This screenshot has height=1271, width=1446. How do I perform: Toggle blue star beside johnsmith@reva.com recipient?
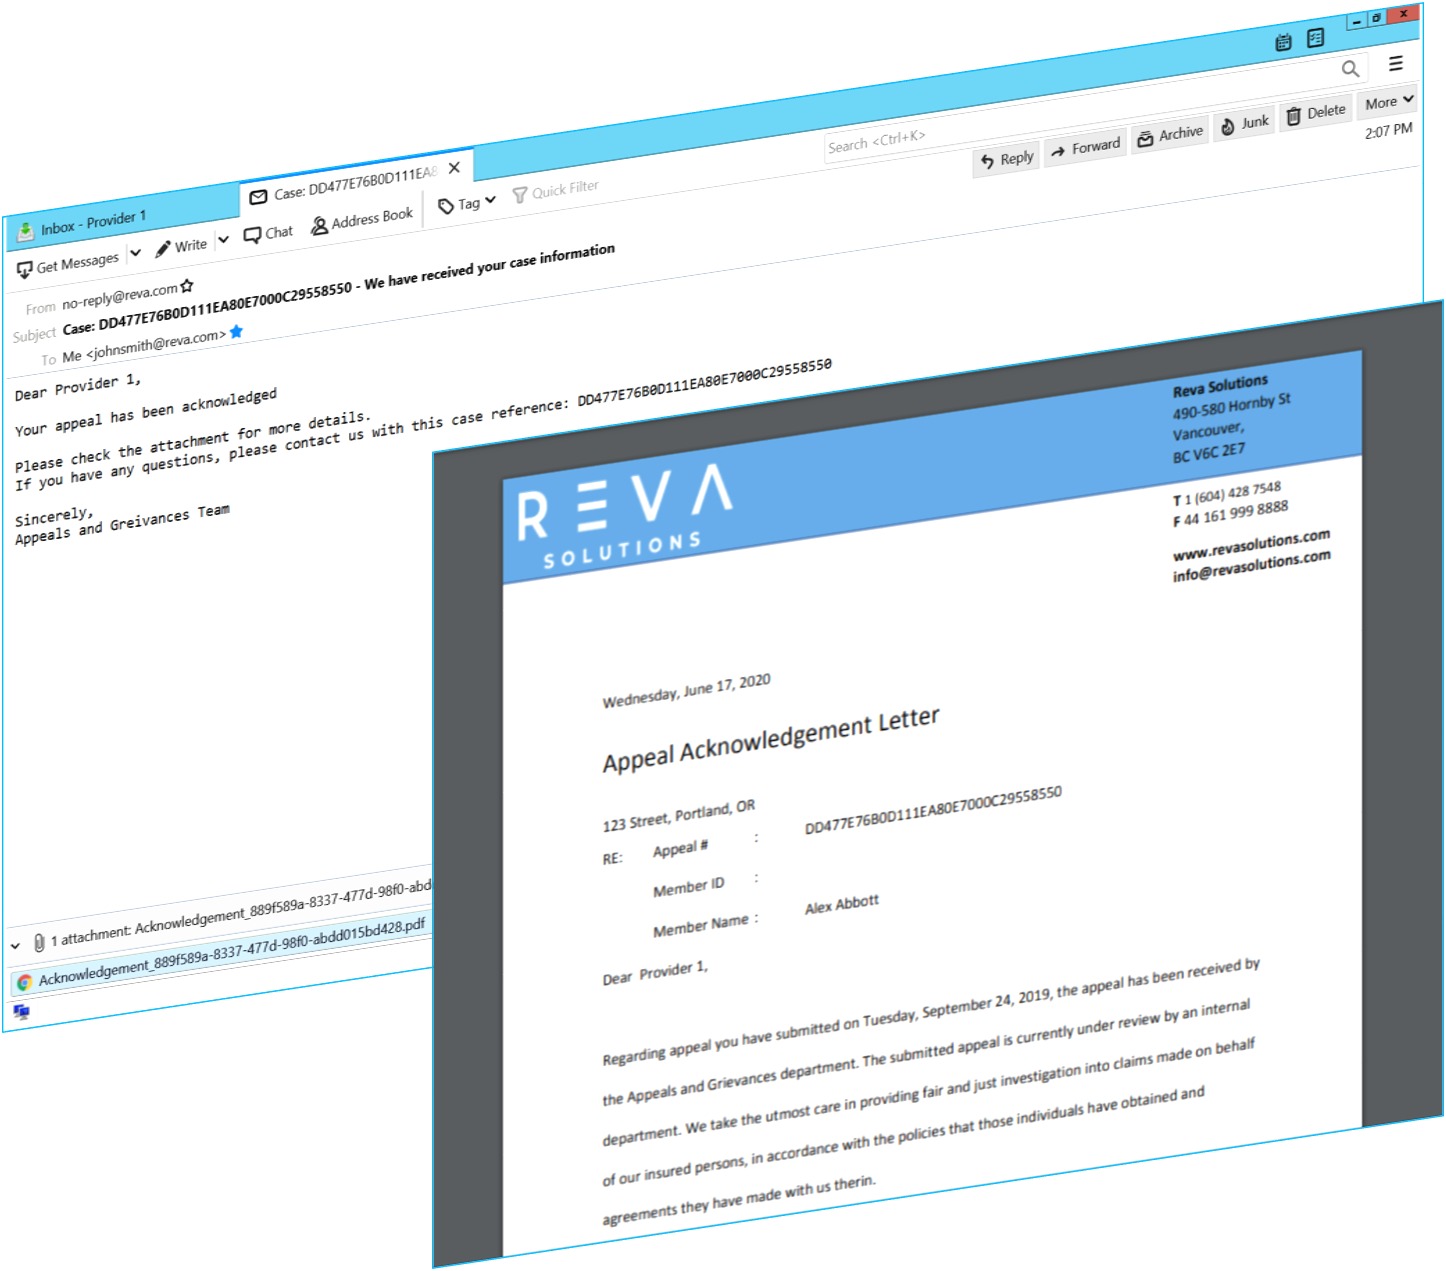click(236, 332)
